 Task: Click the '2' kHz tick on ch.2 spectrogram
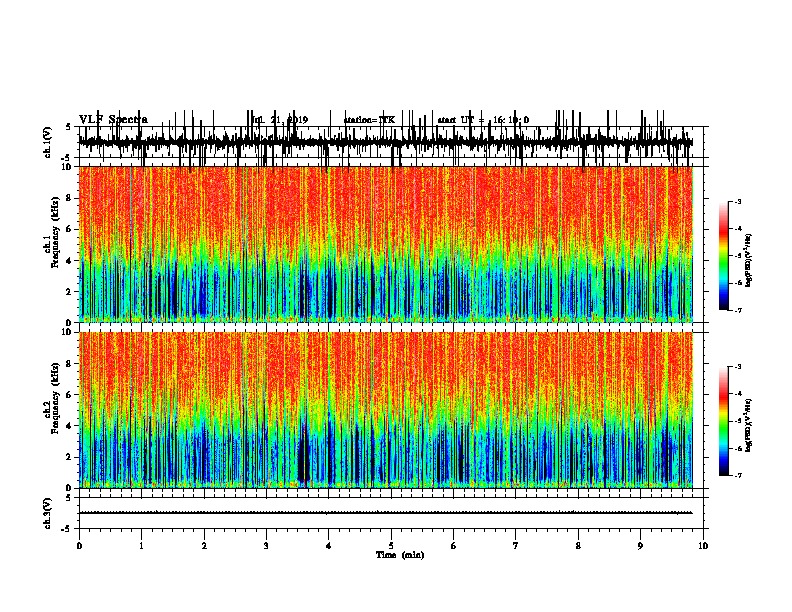coord(69,457)
